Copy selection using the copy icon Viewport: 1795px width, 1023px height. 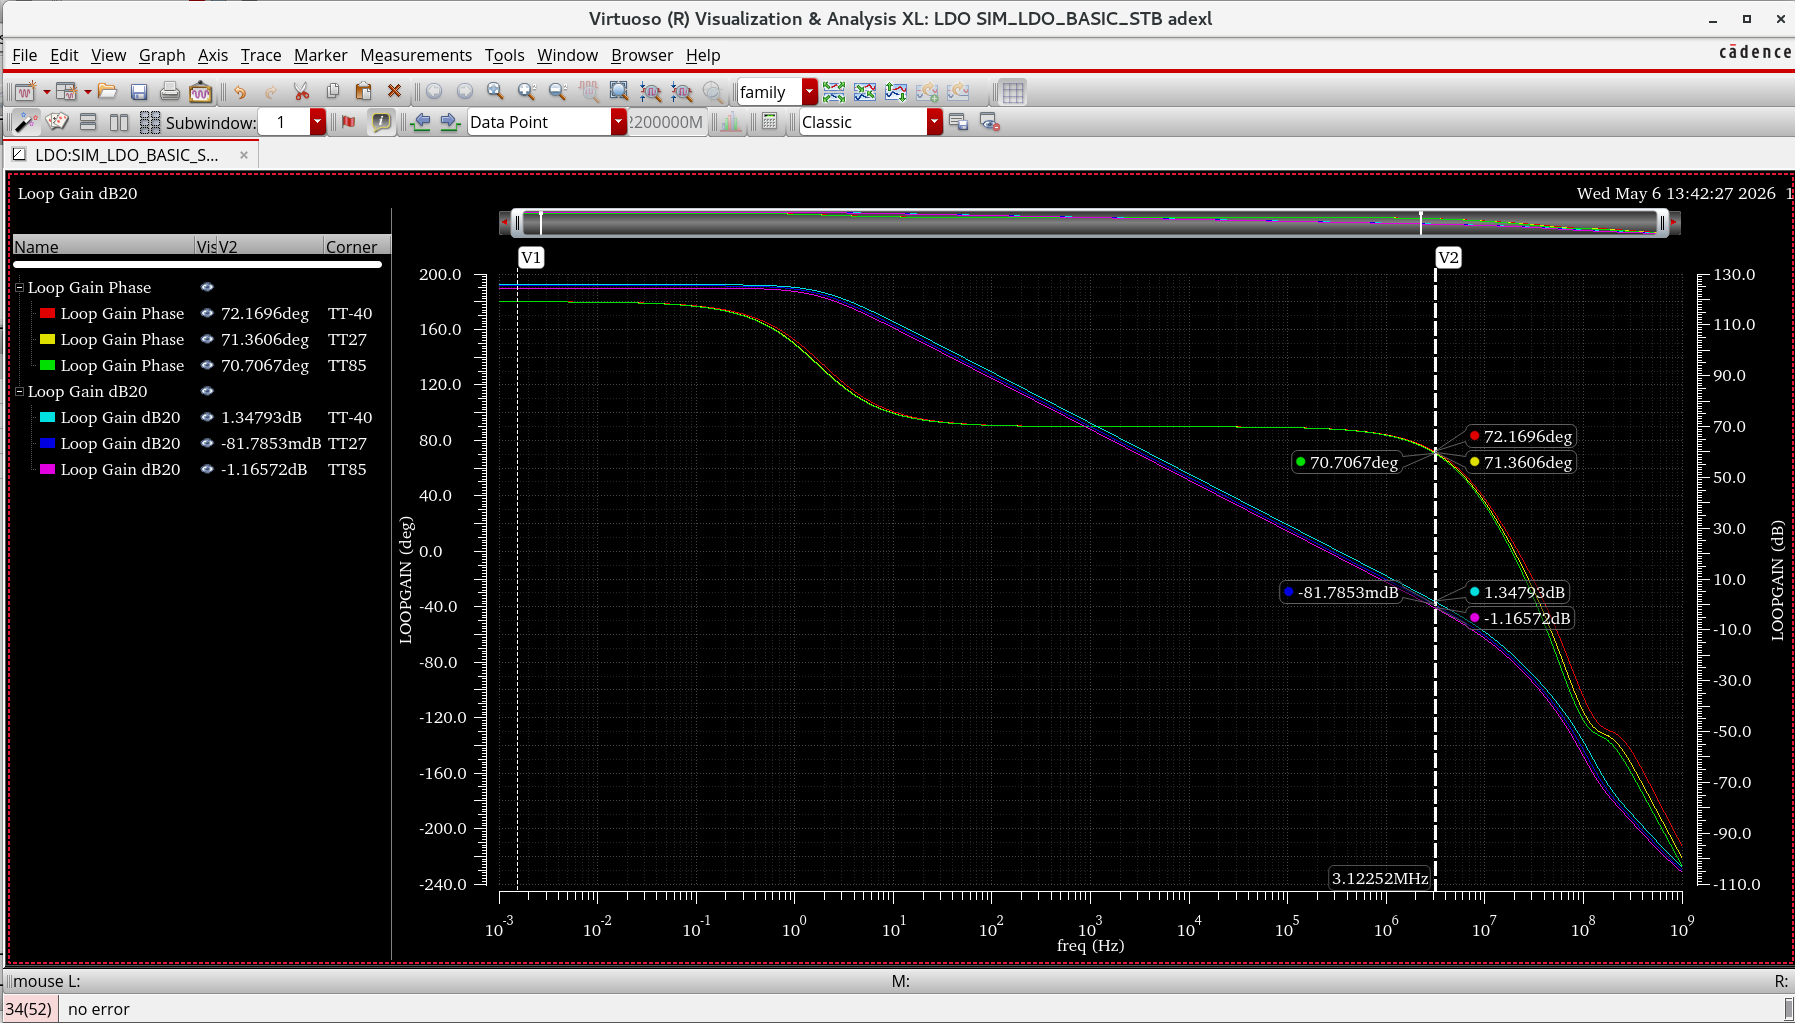point(333,92)
